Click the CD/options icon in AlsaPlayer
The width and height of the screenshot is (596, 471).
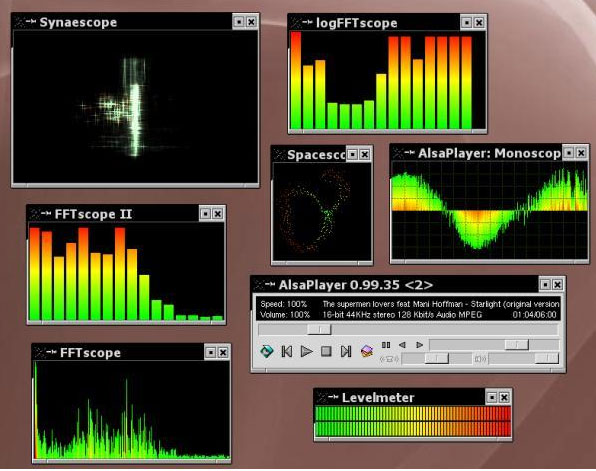[x=266, y=351]
